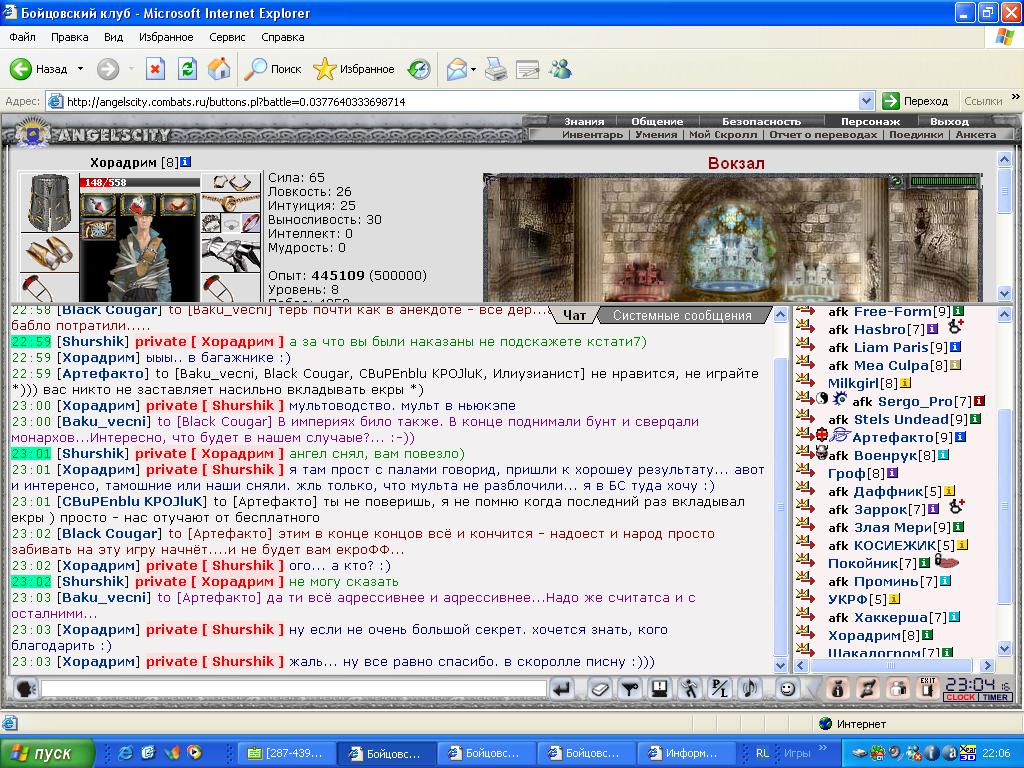1024x768 pixels.
Task: Open the Инвентарь game link
Action: click(592, 134)
